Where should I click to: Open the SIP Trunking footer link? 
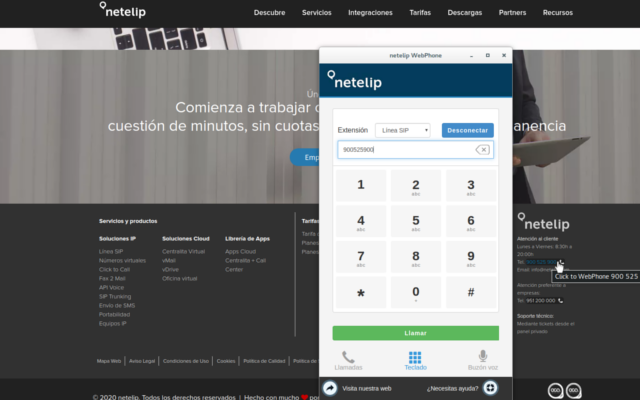[115, 296]
